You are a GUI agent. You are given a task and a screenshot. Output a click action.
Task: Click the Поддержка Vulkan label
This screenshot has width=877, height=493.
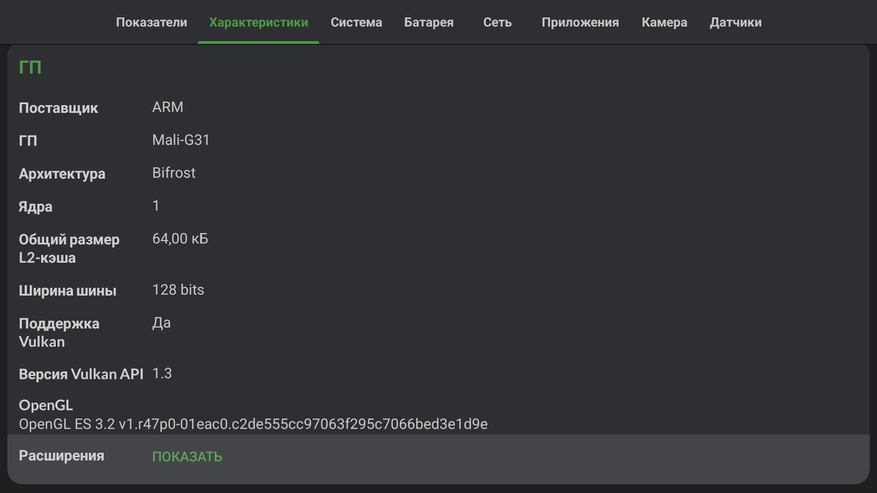click(59, 332)
